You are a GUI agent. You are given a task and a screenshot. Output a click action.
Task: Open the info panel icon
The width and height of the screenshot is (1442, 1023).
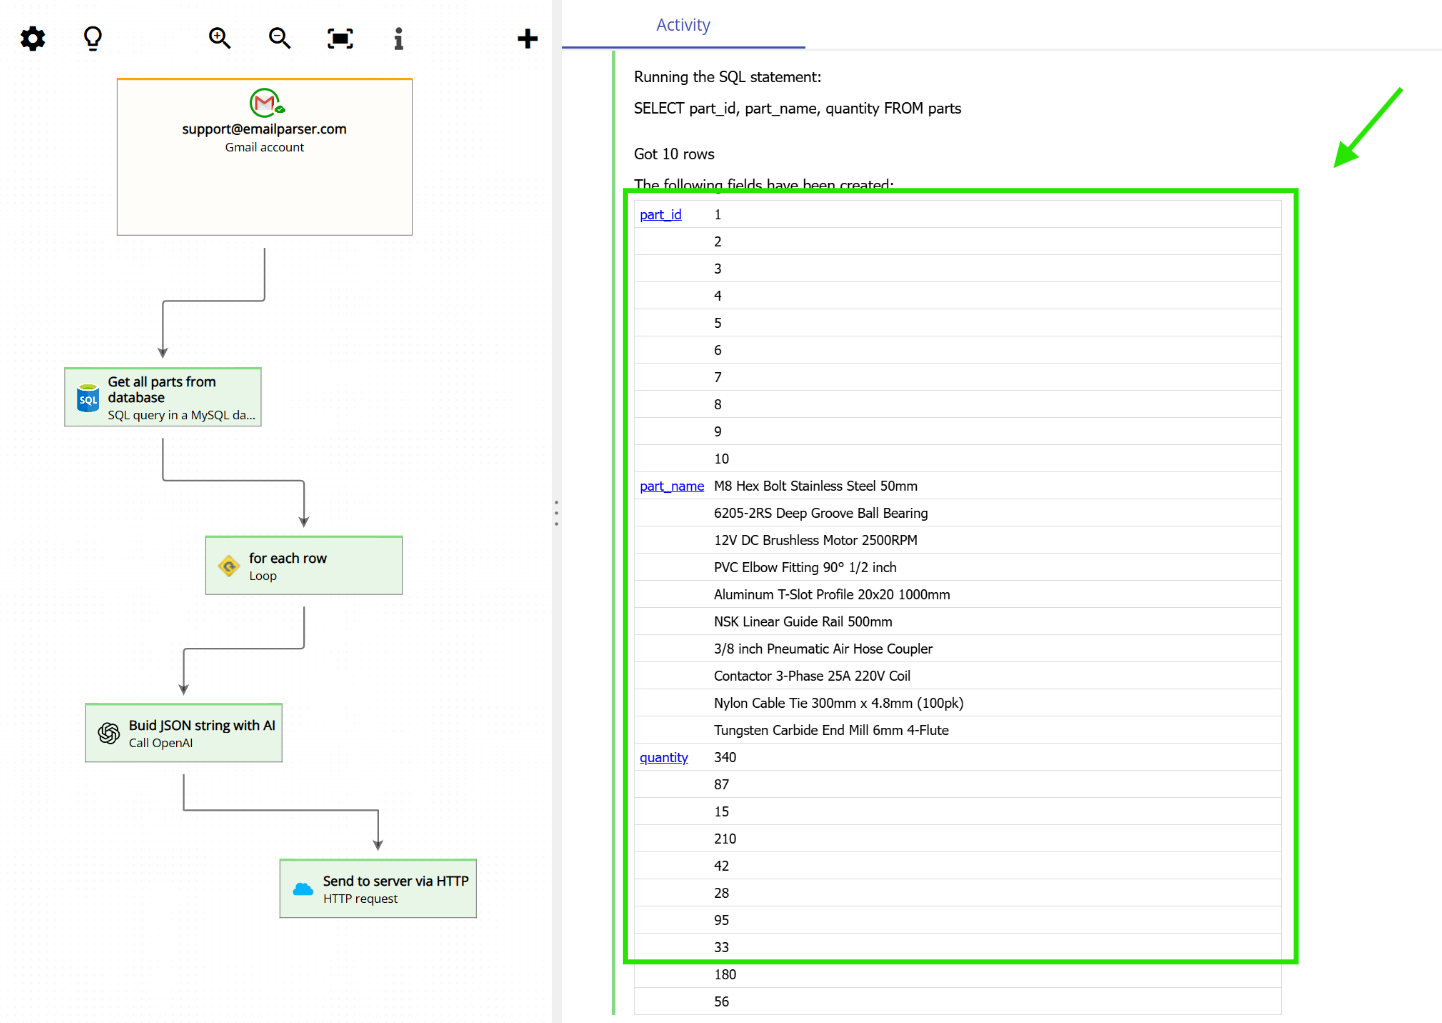398,38
